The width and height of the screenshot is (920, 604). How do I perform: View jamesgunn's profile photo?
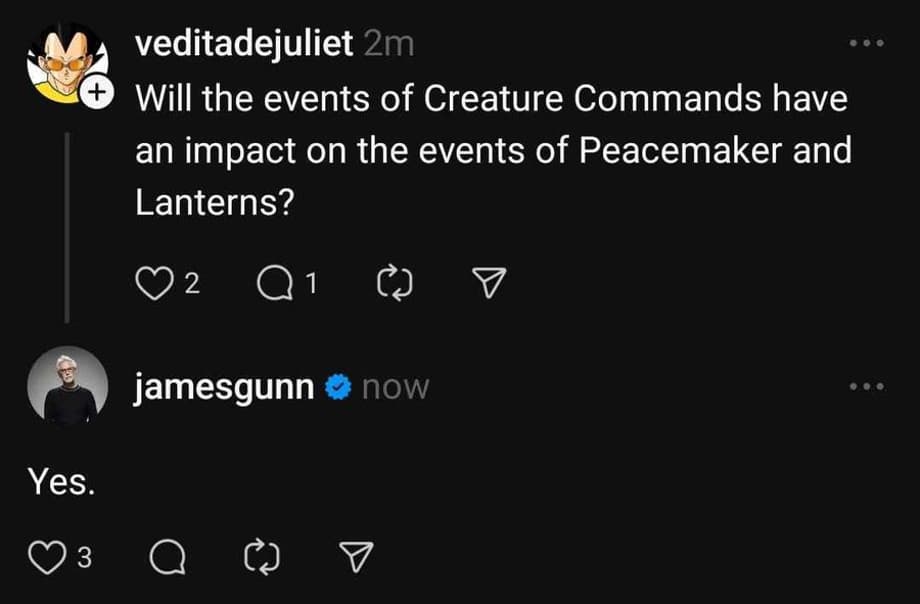pos(69,386)
